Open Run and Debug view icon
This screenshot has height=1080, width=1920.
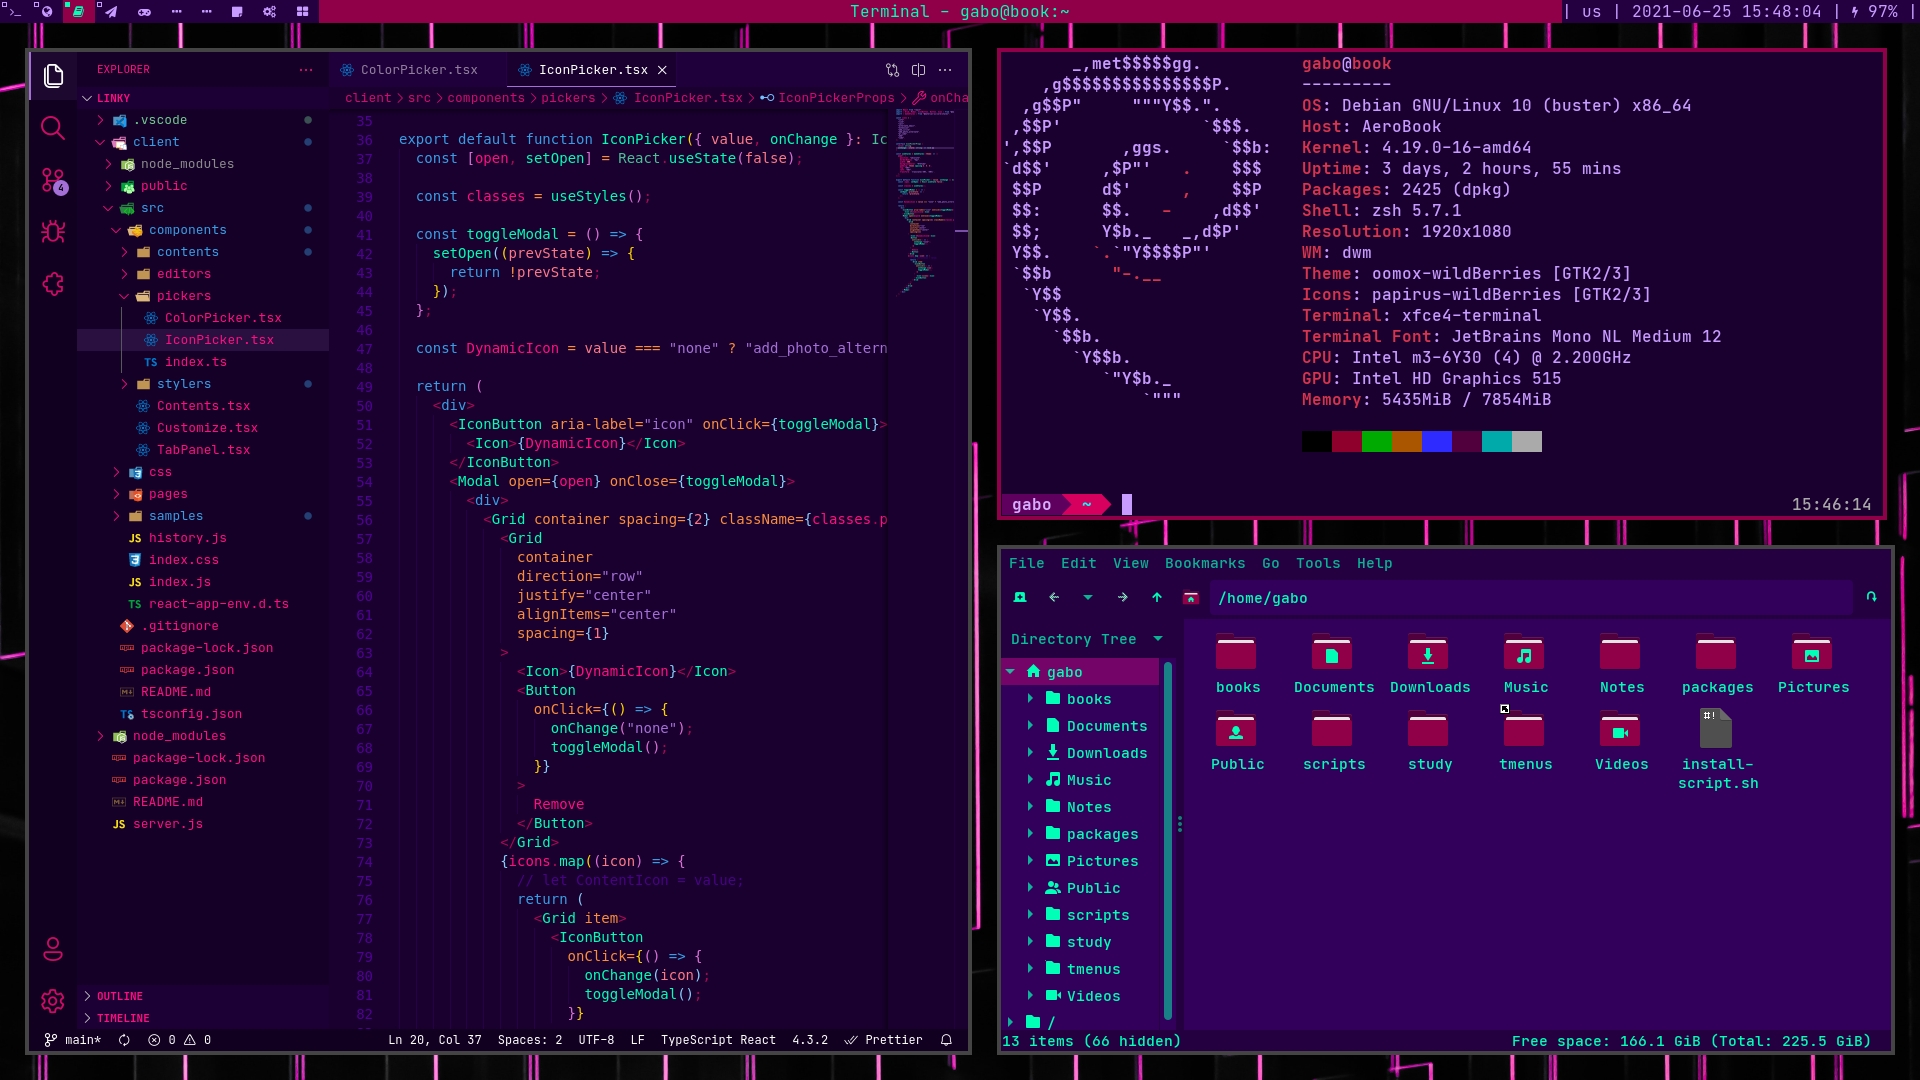coord(53,232)
